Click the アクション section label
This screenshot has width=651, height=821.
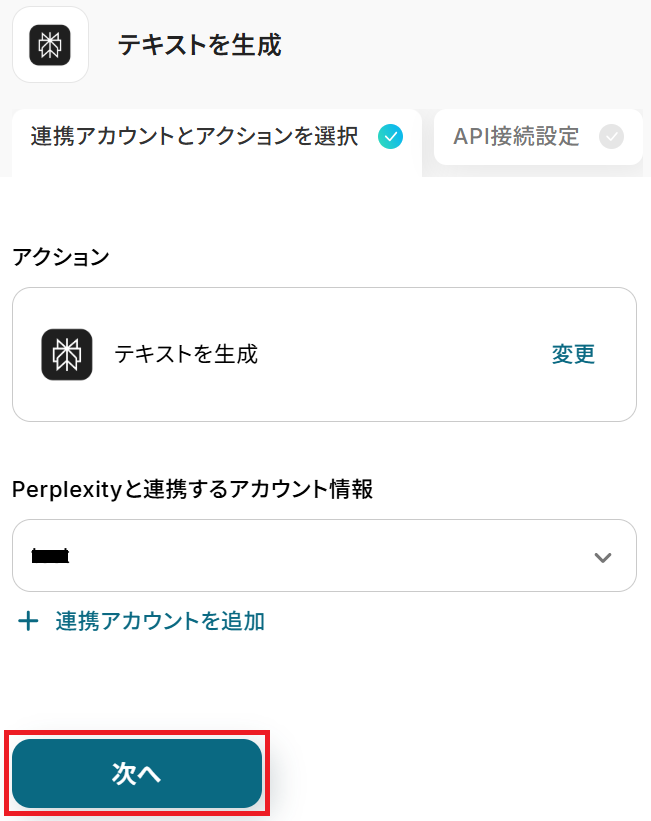pyautogui.click(x=61, y=256)
